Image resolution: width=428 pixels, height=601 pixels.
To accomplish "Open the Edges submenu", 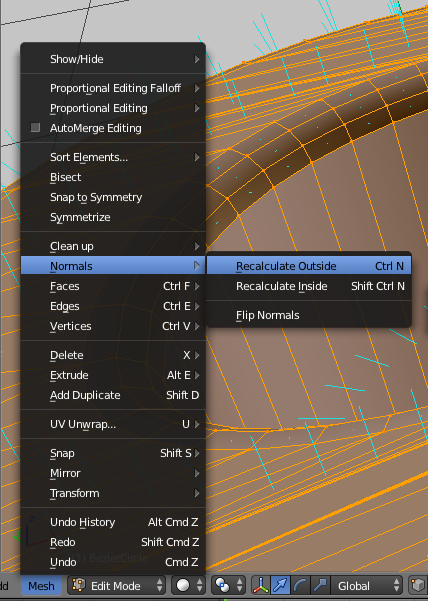I will (113, 306).
